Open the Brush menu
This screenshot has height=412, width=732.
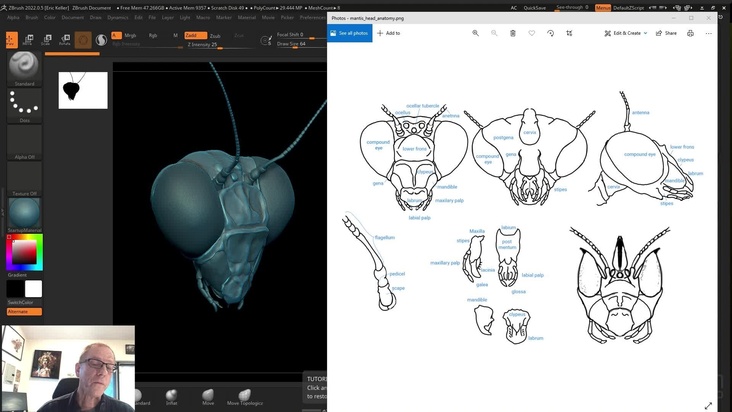[x=31, y=17]
